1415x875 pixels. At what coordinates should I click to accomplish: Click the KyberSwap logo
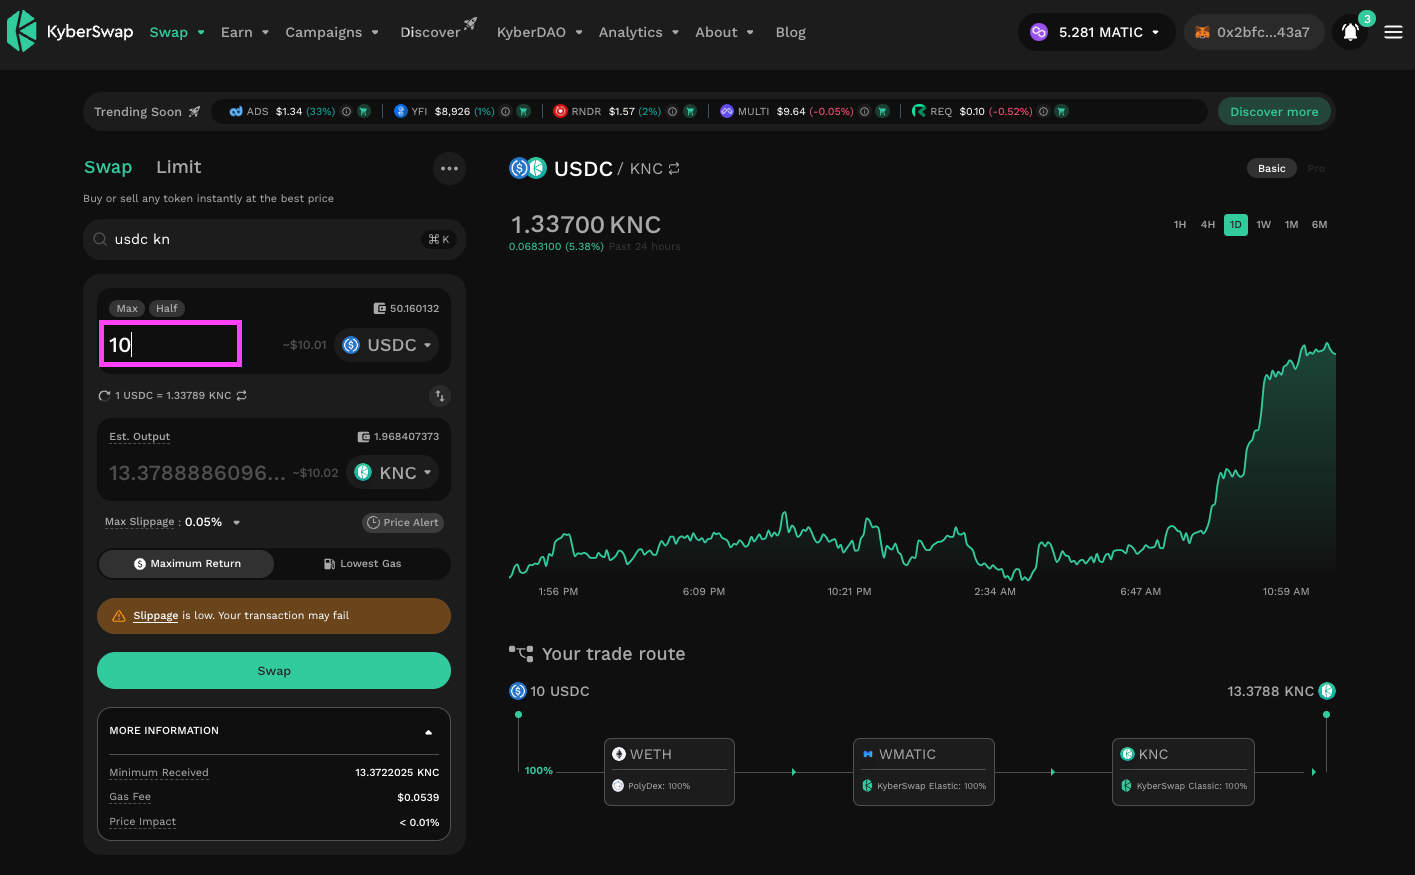pos(70,32)
